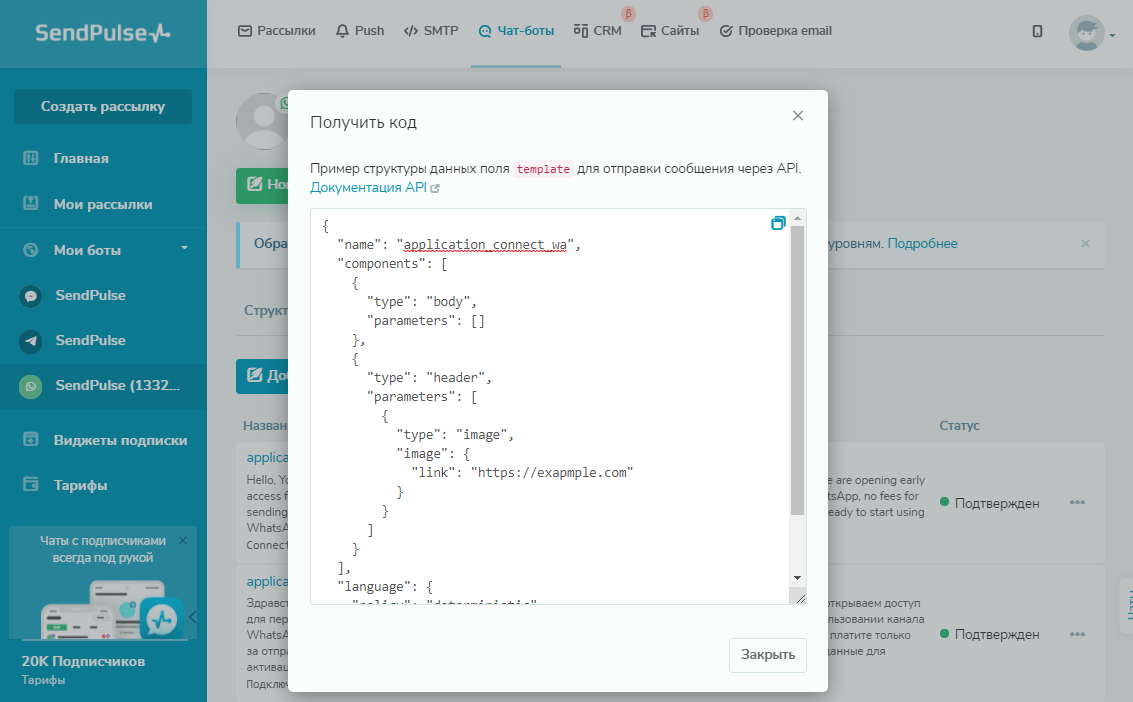Open the Чат-боты tab
1133x702 pixels.
(x=516, y=31)
